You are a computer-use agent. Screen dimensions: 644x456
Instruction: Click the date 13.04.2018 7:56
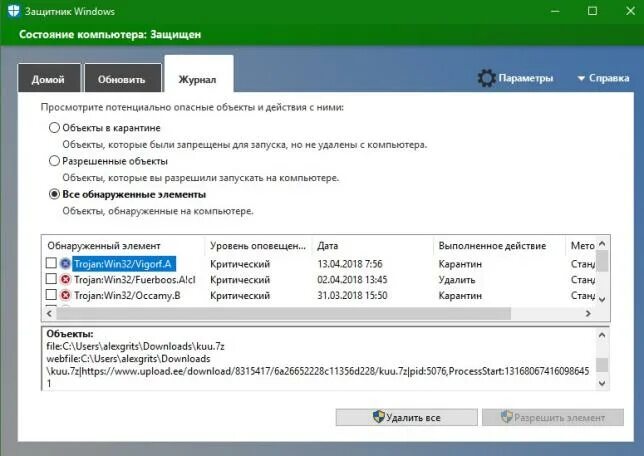(x=350, y=264)
